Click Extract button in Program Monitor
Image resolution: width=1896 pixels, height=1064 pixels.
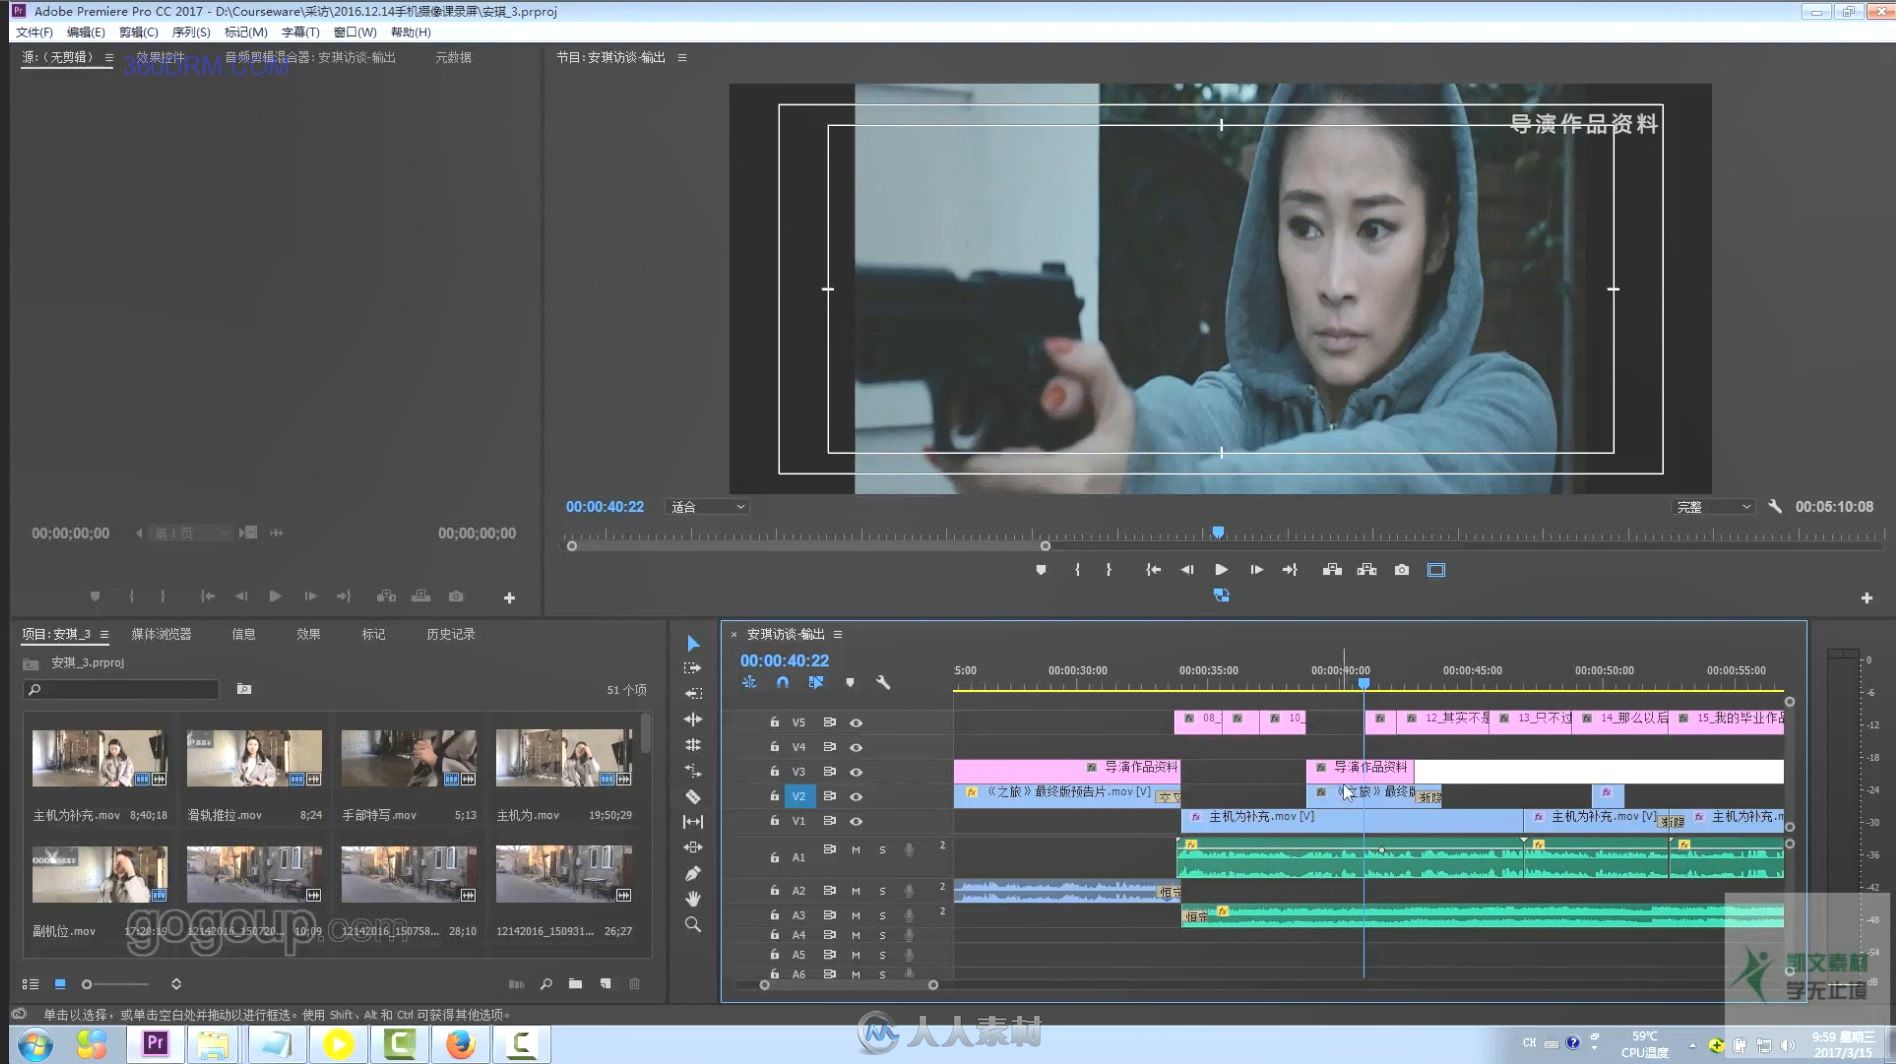point(1367,570)
